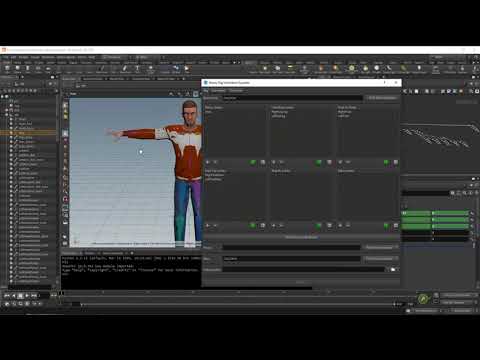Click the dialog's name input field at top
This screenshot has height=360, width=480.
point(293,98)
